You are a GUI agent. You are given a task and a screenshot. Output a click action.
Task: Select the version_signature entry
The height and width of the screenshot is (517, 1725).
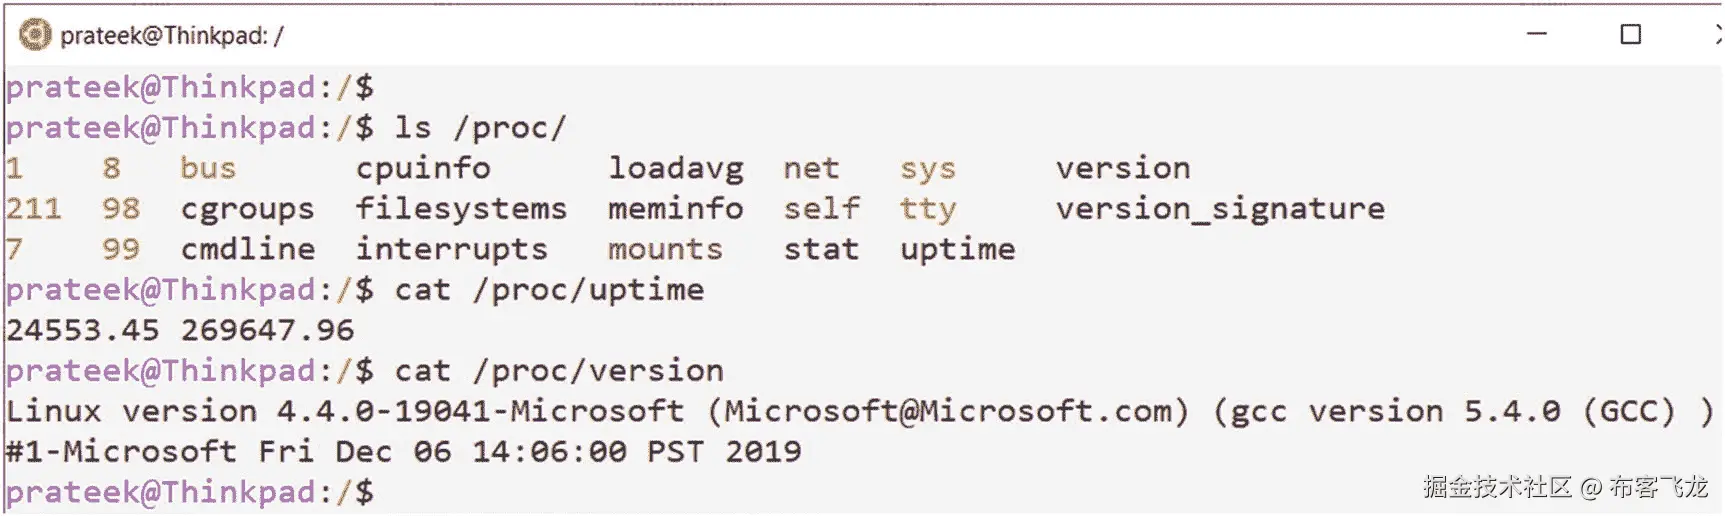(1220, 208)
